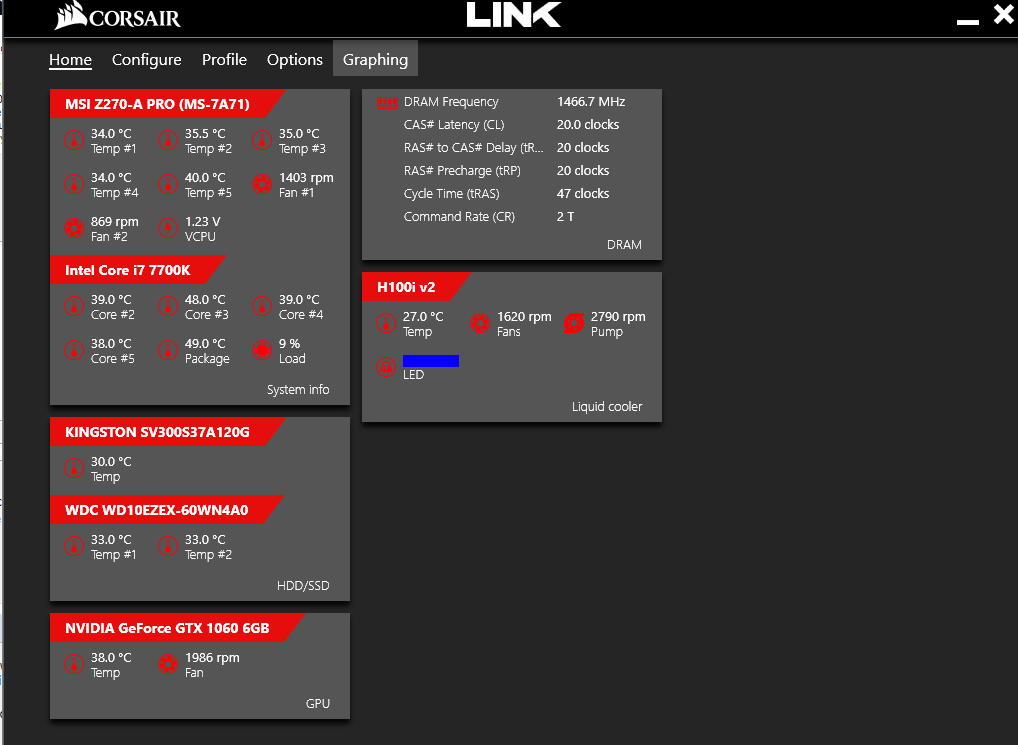
Task: Click the Corsair logo
Action: coord(118,16)
